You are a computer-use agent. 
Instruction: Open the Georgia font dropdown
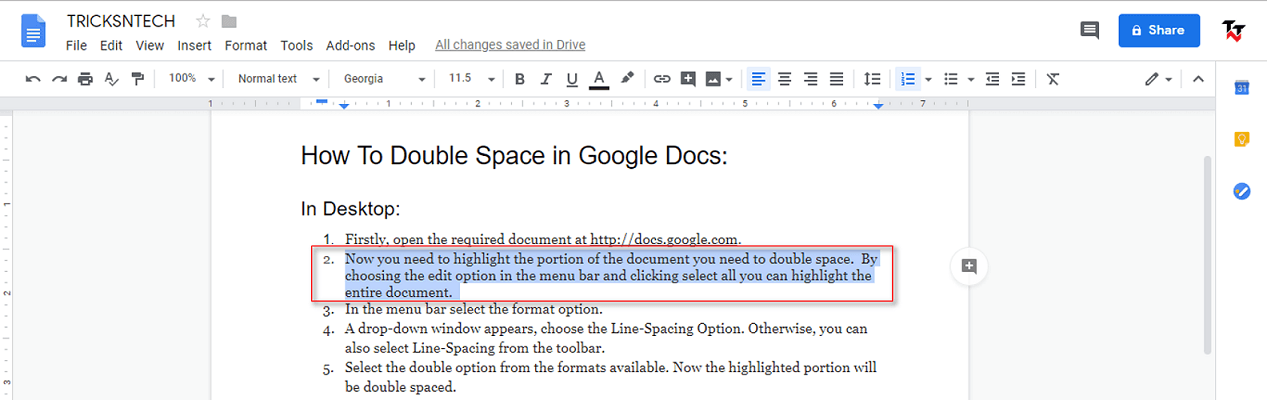click(x=384, y=79)
